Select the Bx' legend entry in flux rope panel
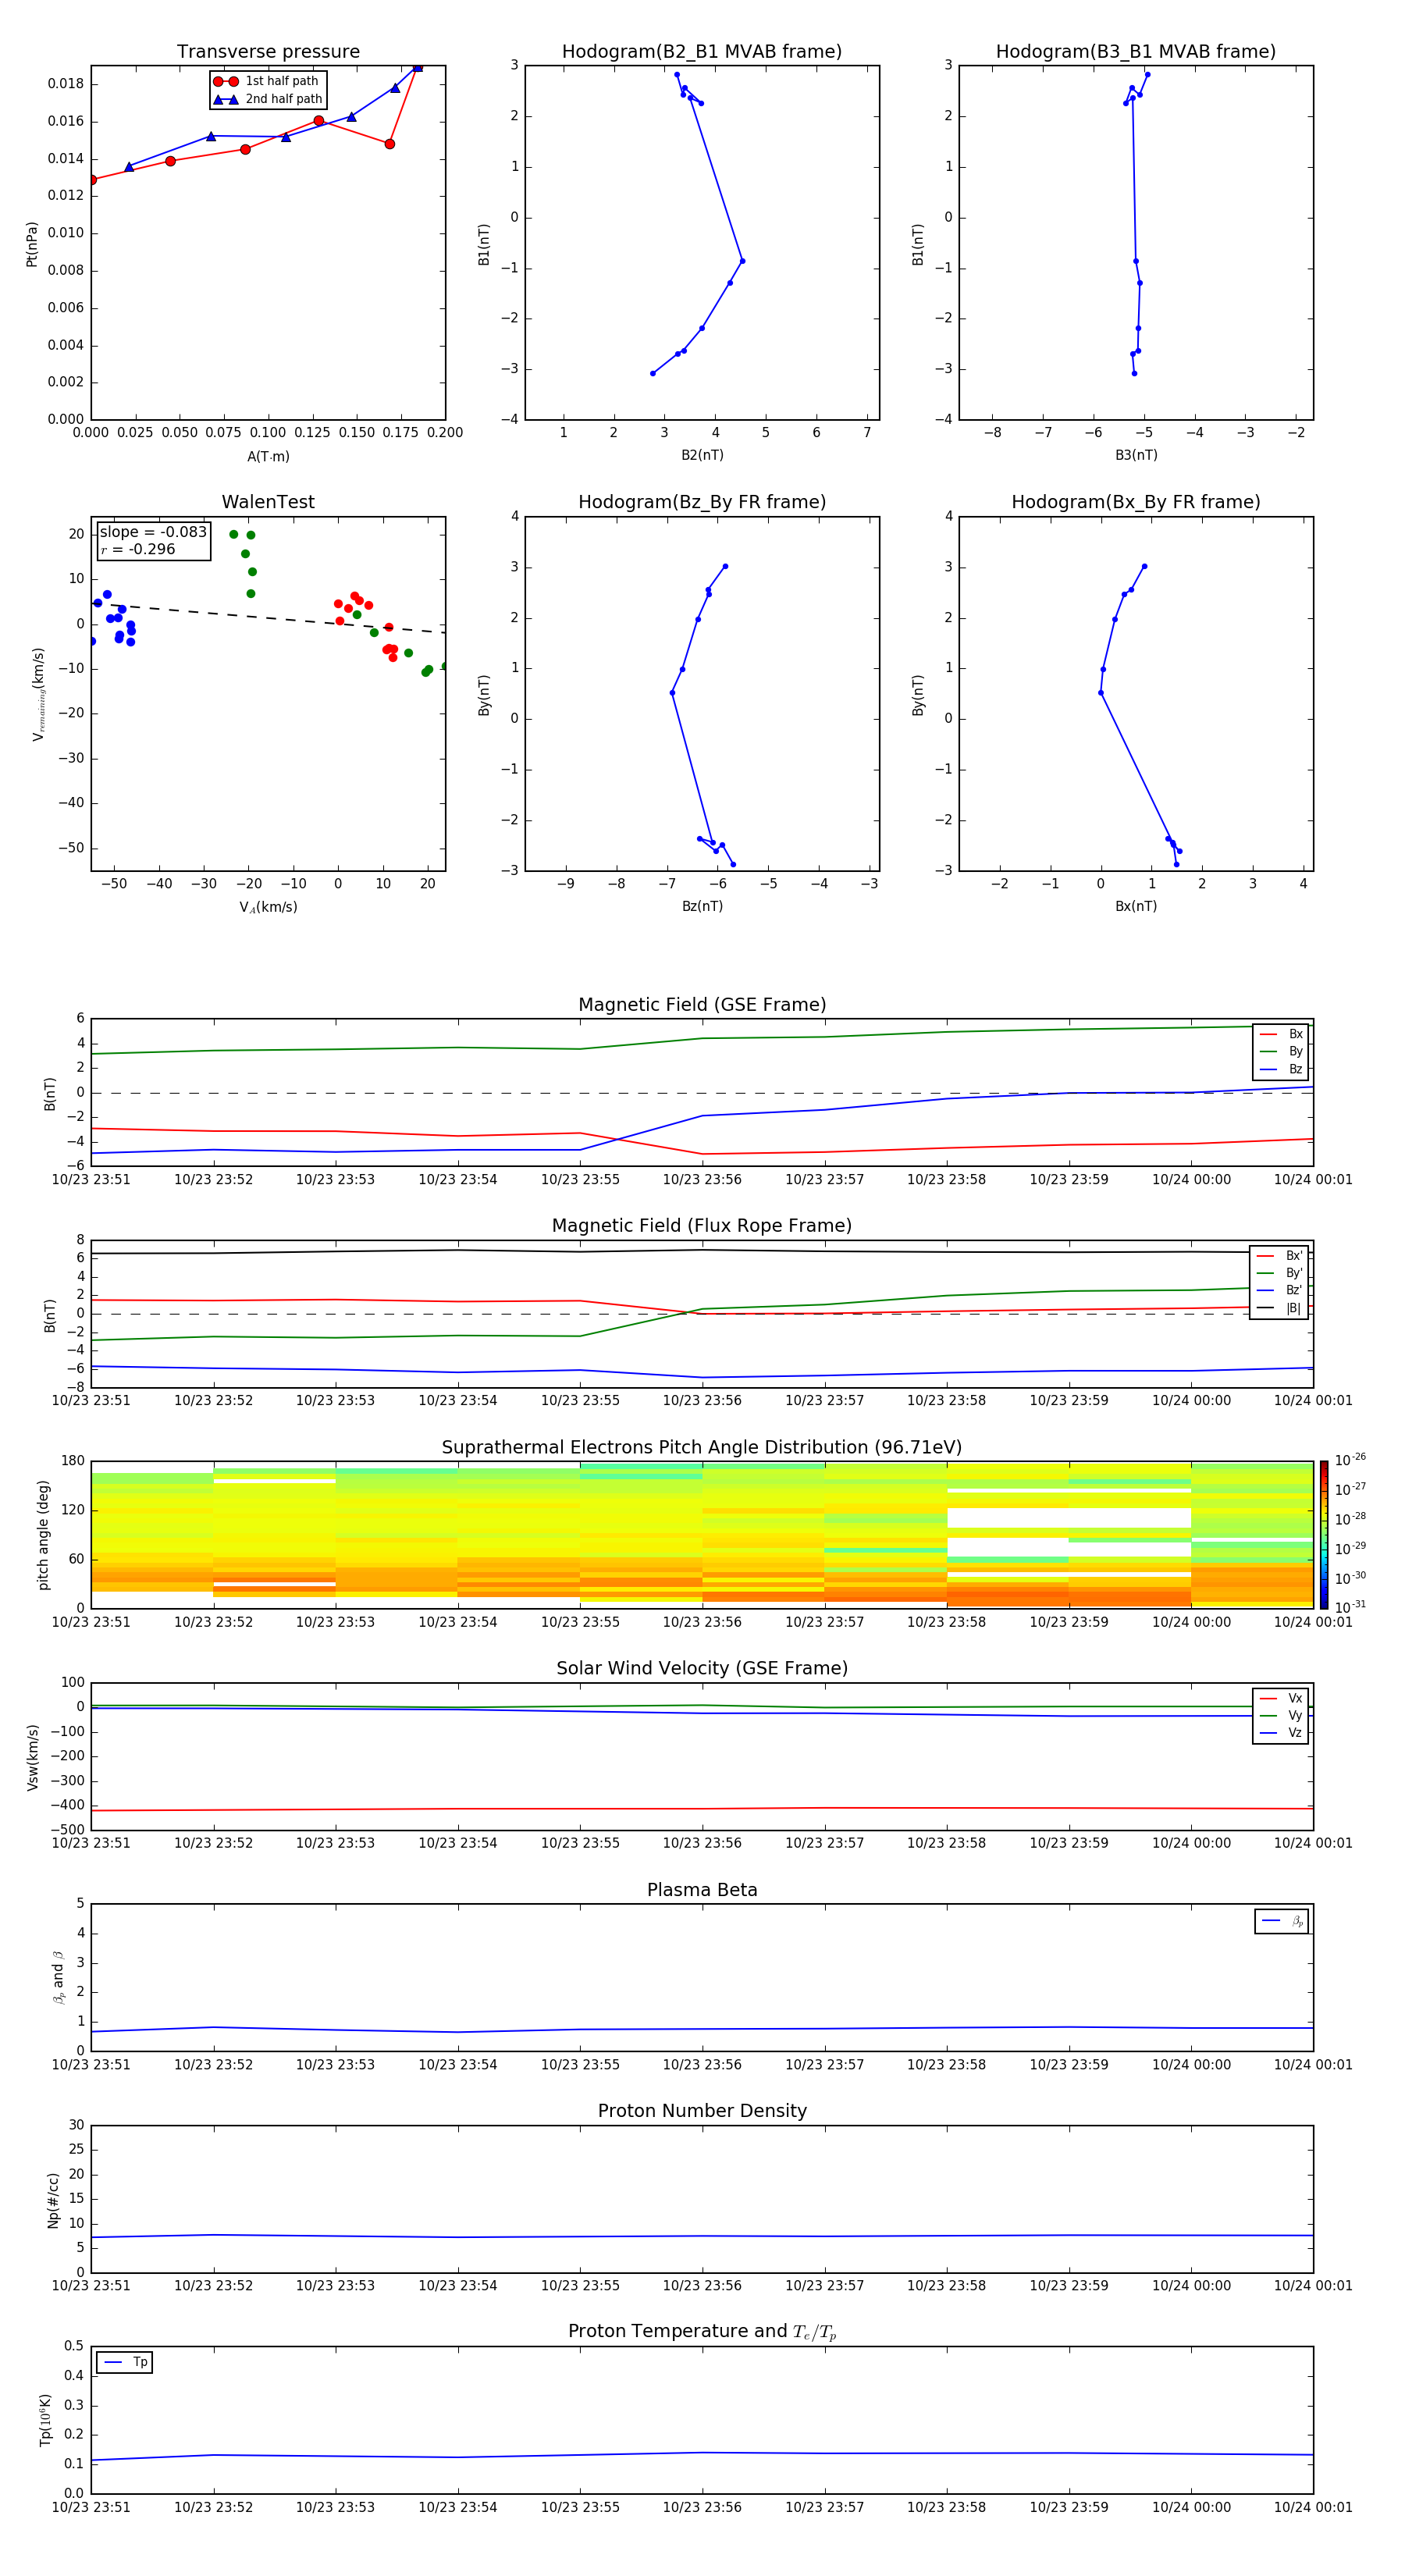Image resolution: width=1405 pixels, height=2576 pixels. tap(1280, 1256)
